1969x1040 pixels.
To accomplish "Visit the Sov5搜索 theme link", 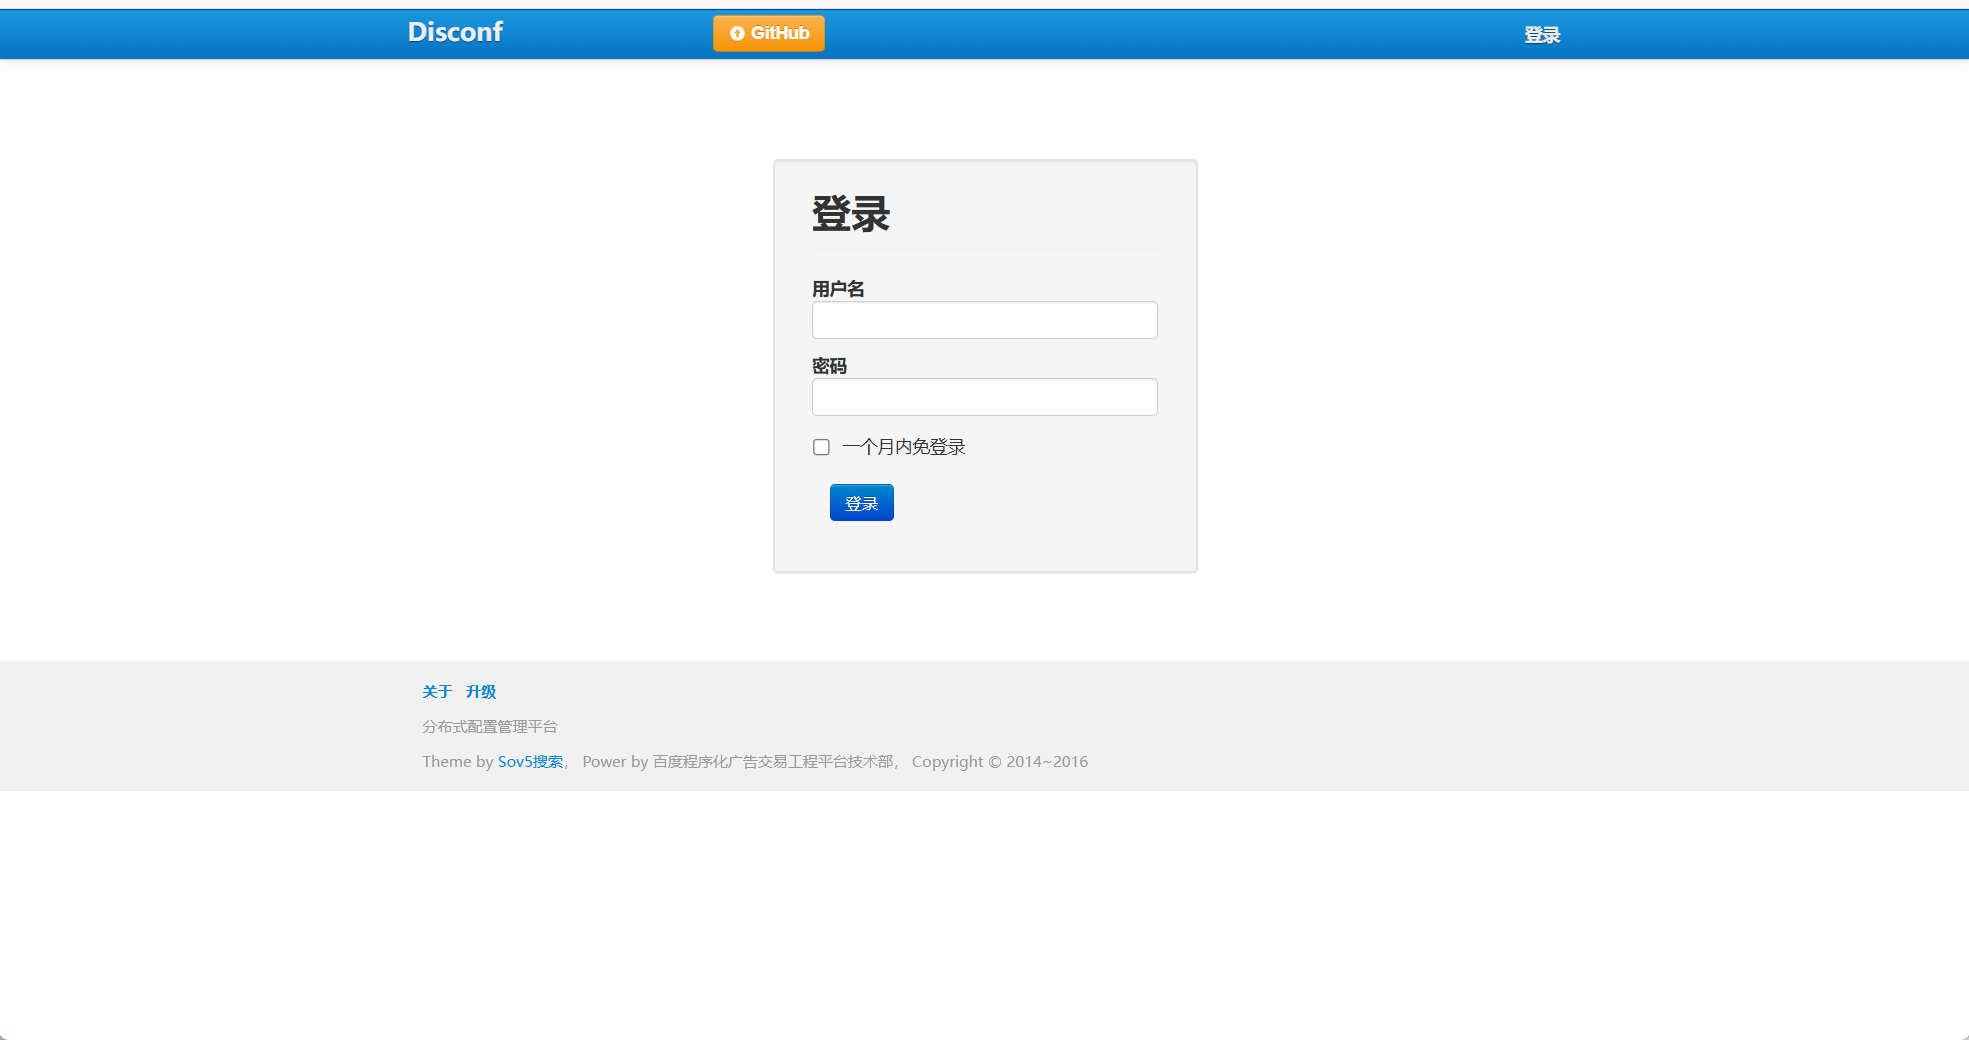I will pyautogui.click(x=530, y=762).
